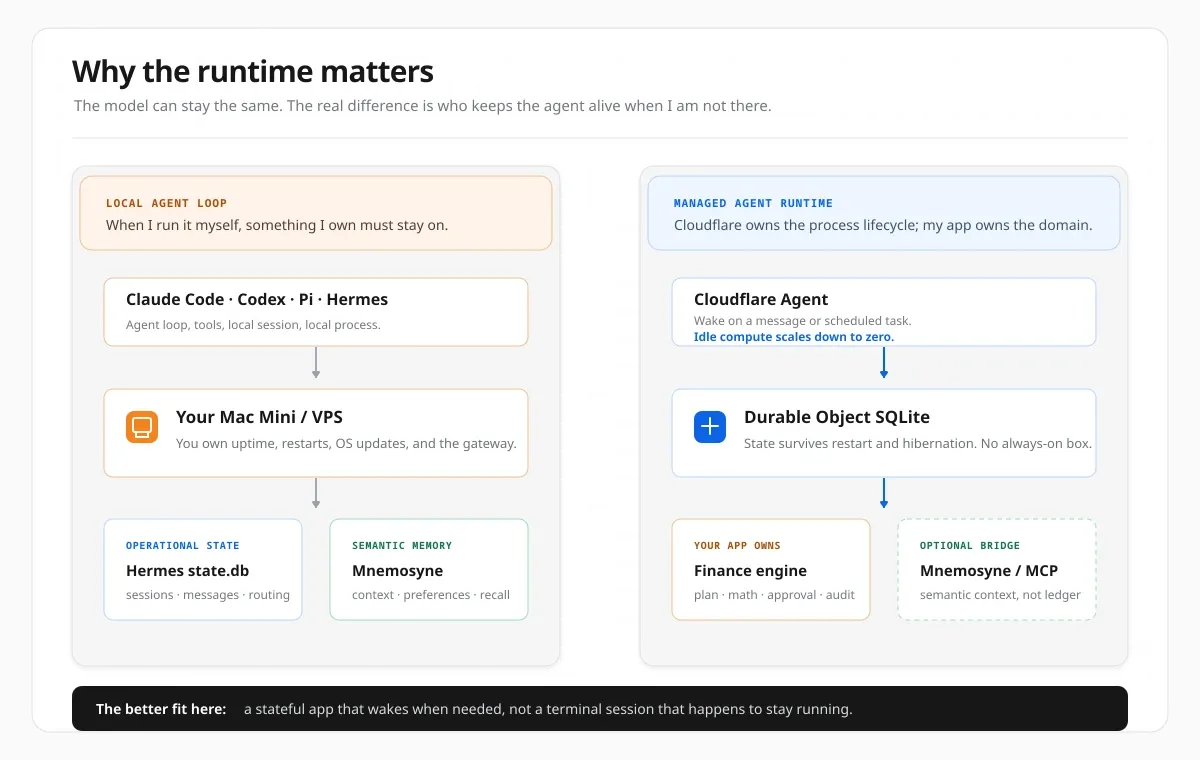Viewport: 1200px width, 760px height.
Task: Select the Mnemosyne / MCP card title
Action: 989,571
